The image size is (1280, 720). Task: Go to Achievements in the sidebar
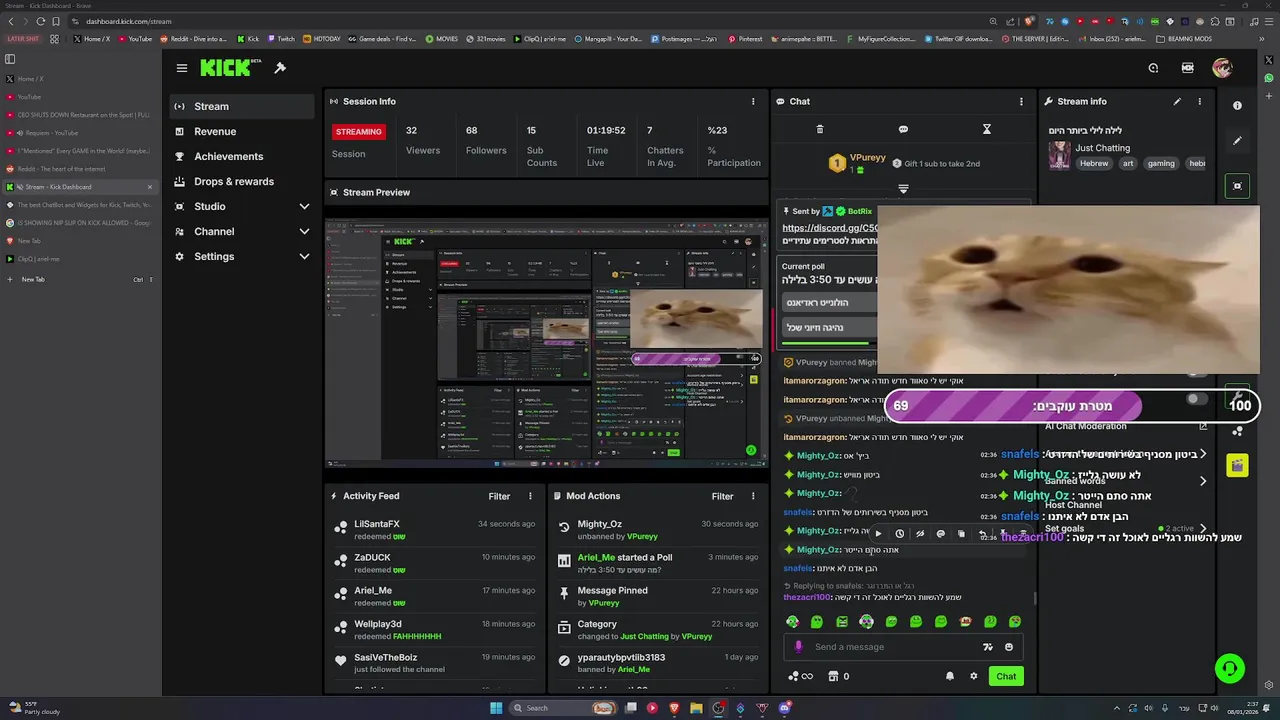coord(242,156)
